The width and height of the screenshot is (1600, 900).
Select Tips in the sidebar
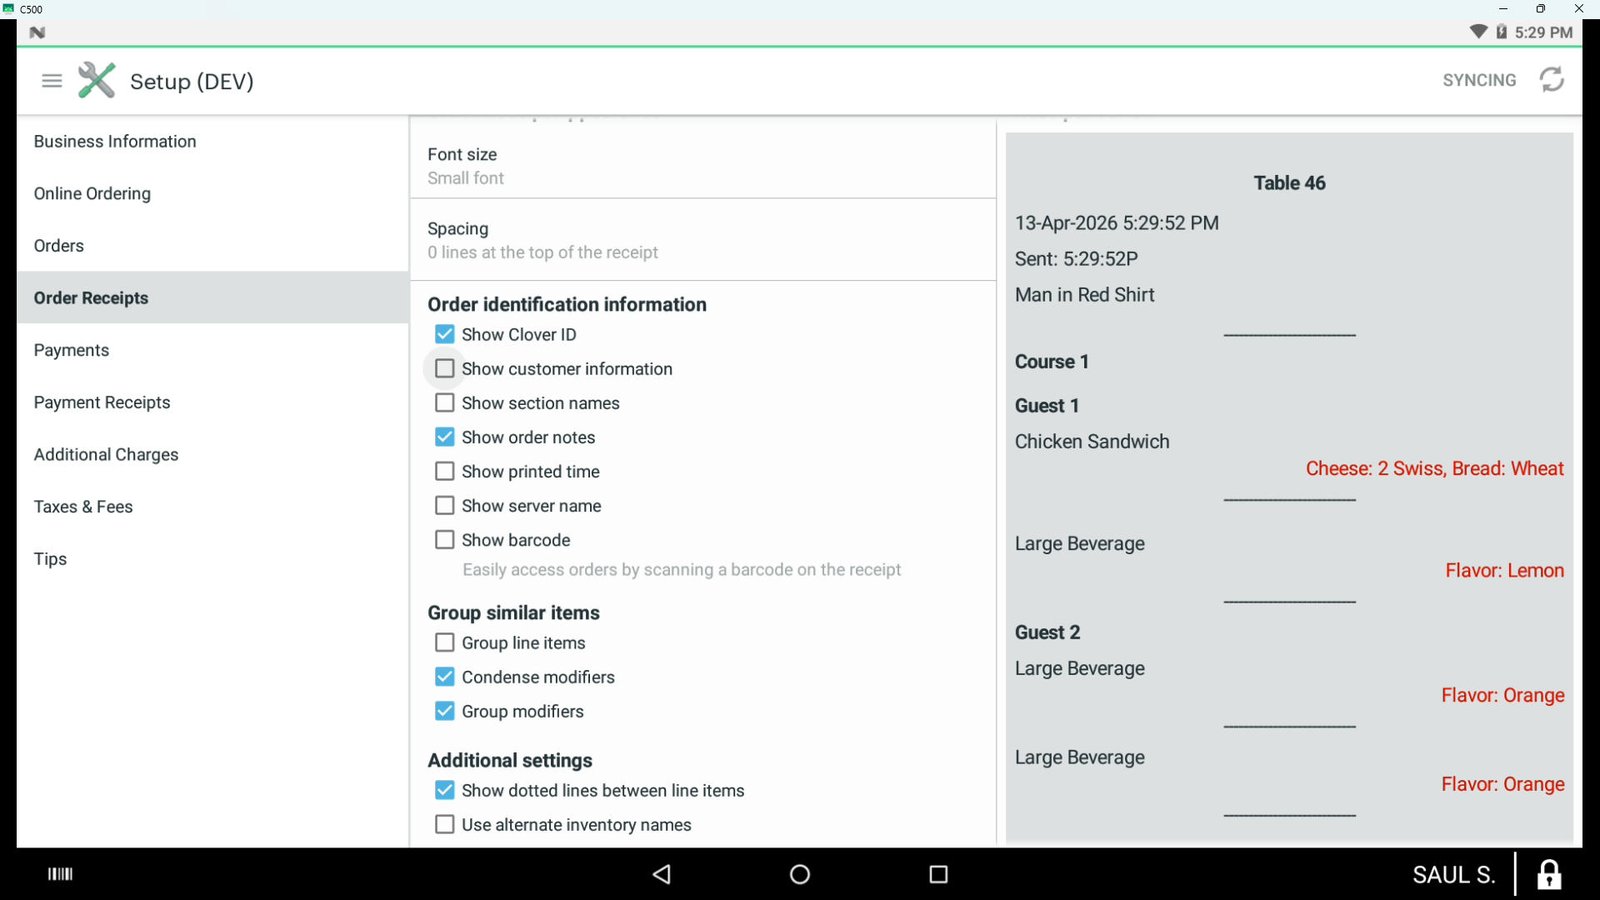click(x=213, y=558)
